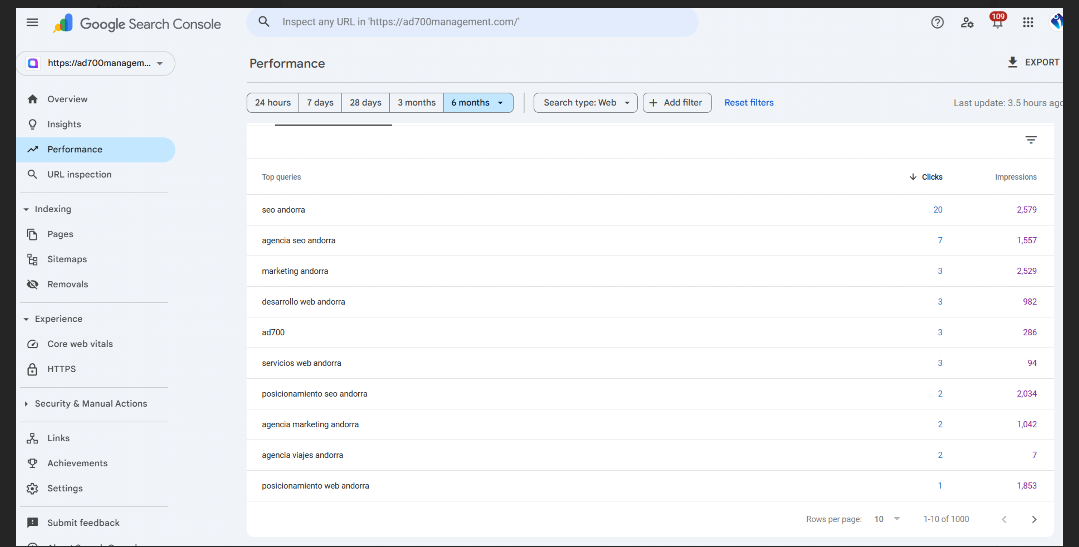
Task: Open the 6 months date dropdown
Action: tap(478, 103)
